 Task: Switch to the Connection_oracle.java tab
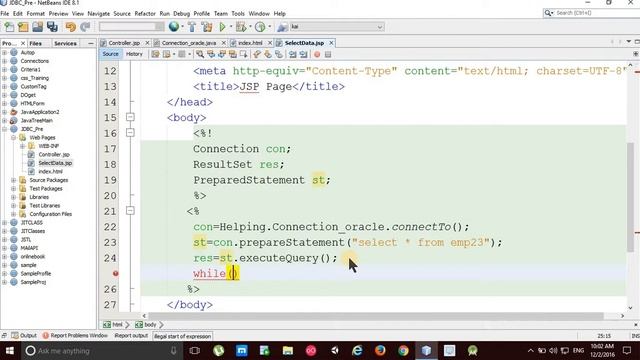click(189, 43)
